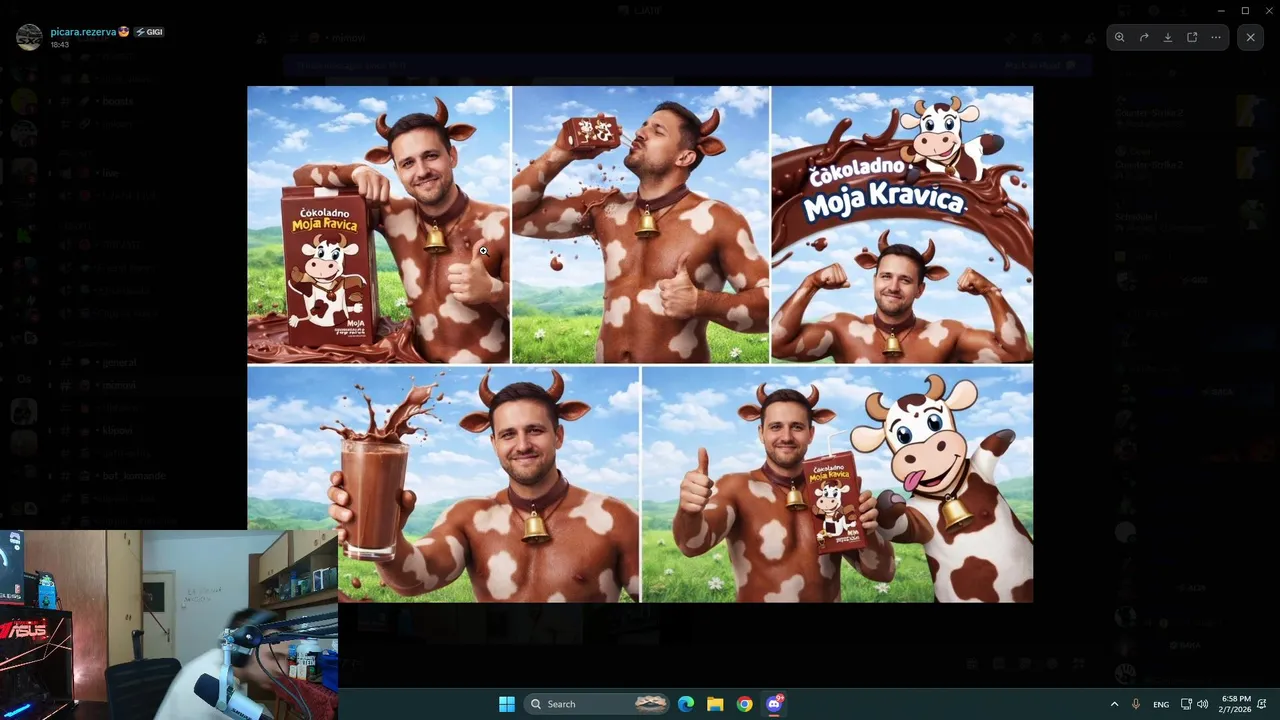Open Google Chrome from the taskbar
The height and width of the screenshot is (720, 1280).
click(745, 704)
